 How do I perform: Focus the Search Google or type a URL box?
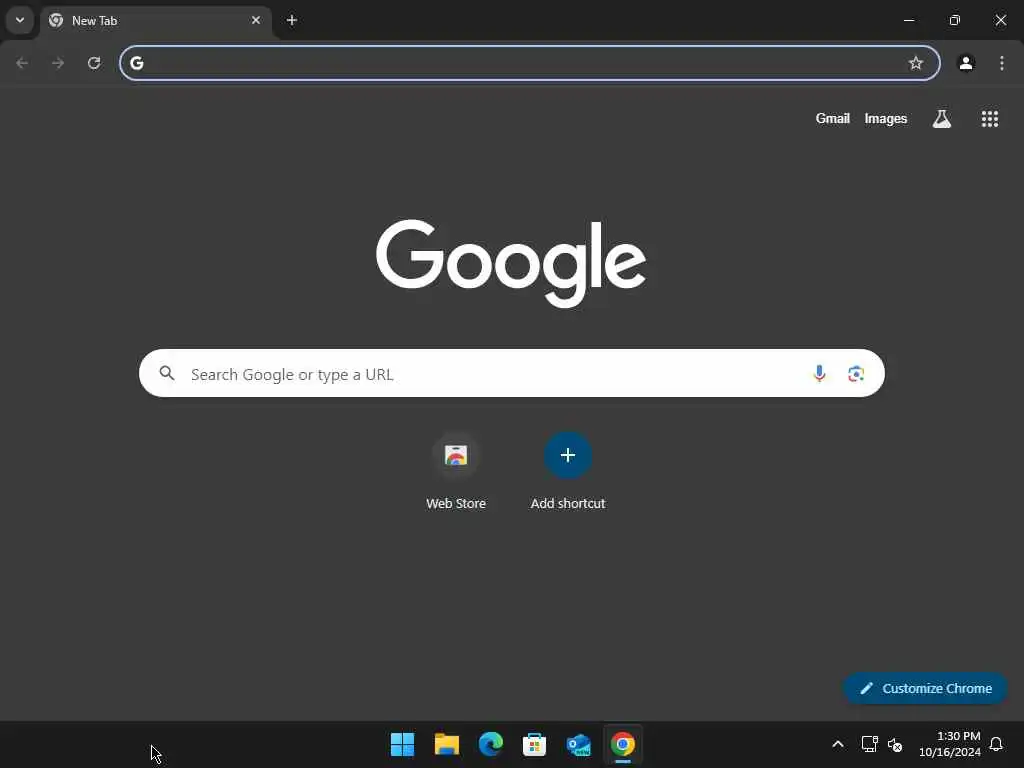click(511, 373)
